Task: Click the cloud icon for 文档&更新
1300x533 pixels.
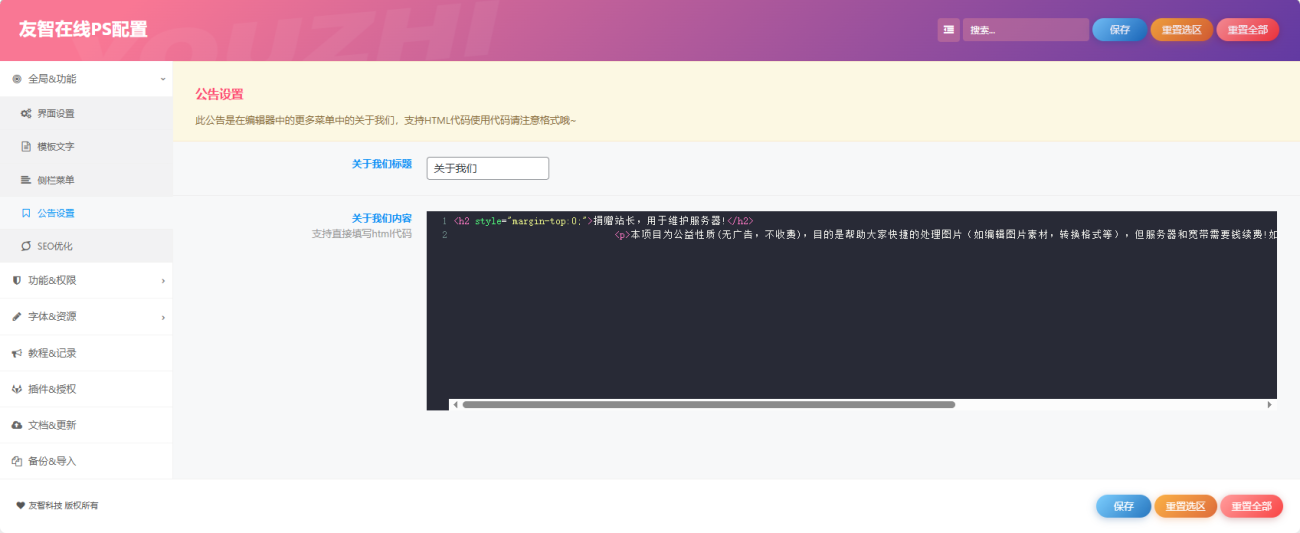Action: 17,425
